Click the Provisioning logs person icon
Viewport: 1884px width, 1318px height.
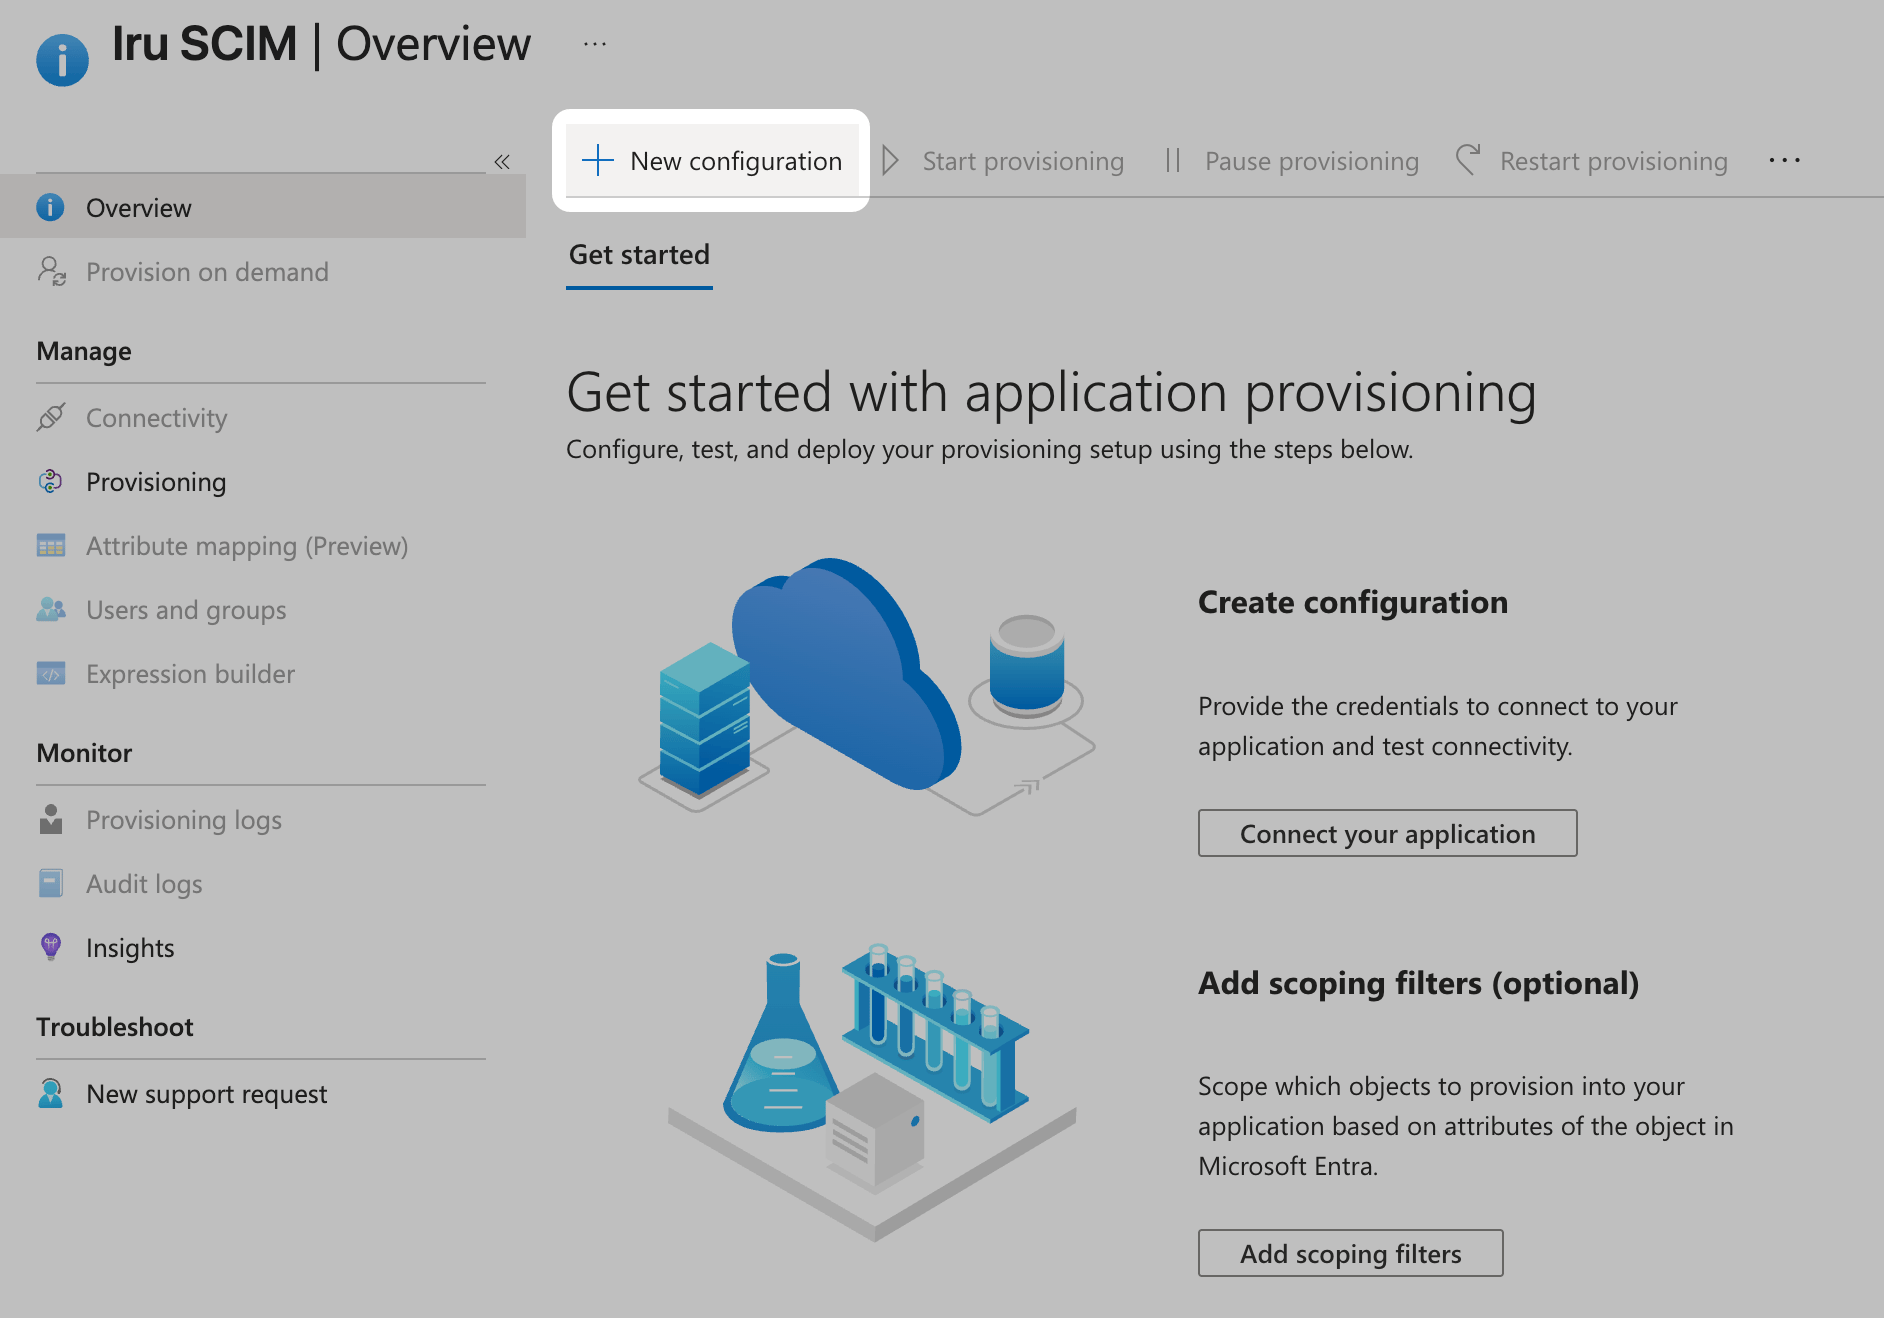click(51, 819)
